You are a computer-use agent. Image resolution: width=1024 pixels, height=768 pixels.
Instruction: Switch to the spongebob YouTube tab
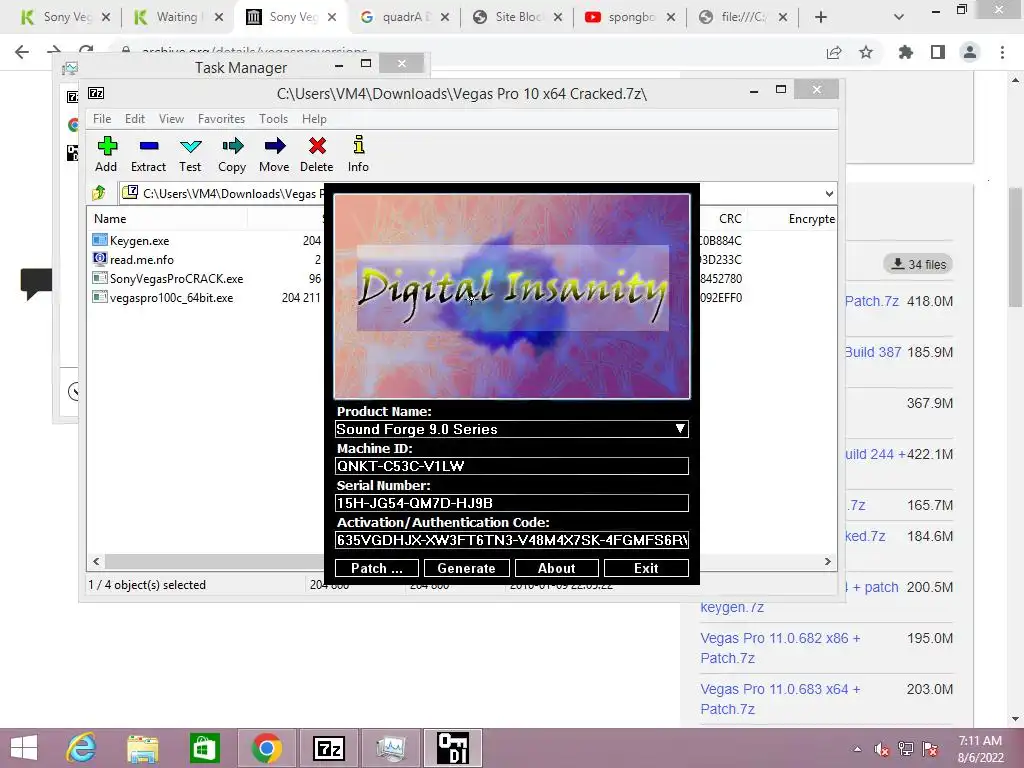coord(630,17)
